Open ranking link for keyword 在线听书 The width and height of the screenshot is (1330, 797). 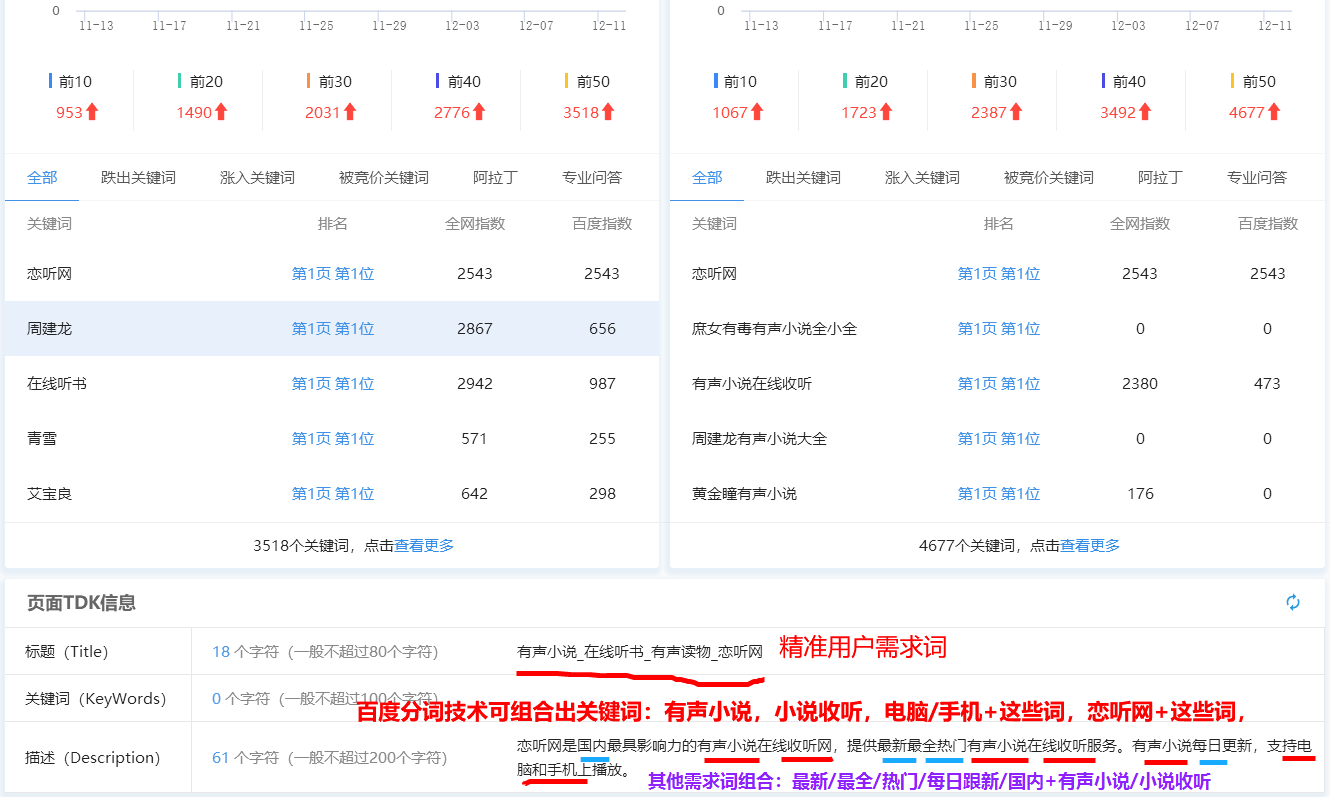click(x=333, y=384)
